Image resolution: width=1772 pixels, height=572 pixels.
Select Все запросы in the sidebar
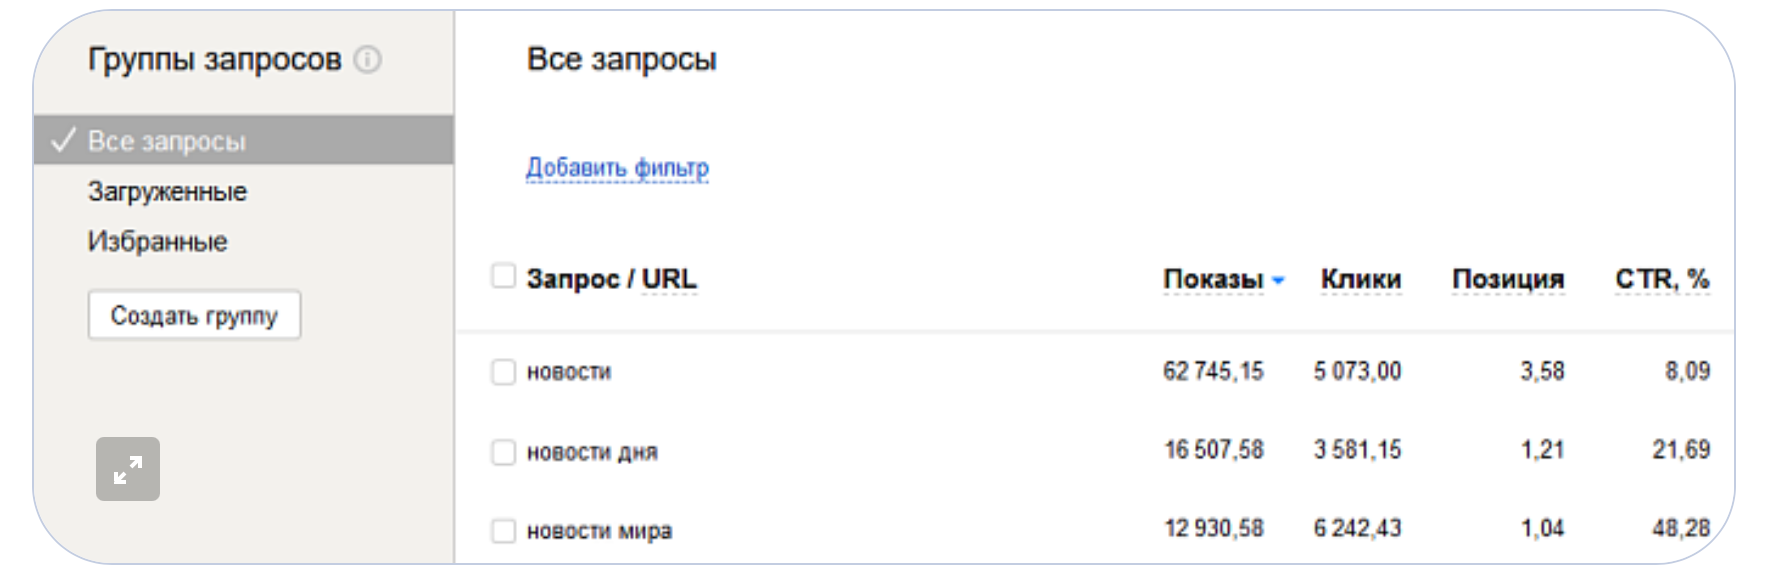point(167,141)
